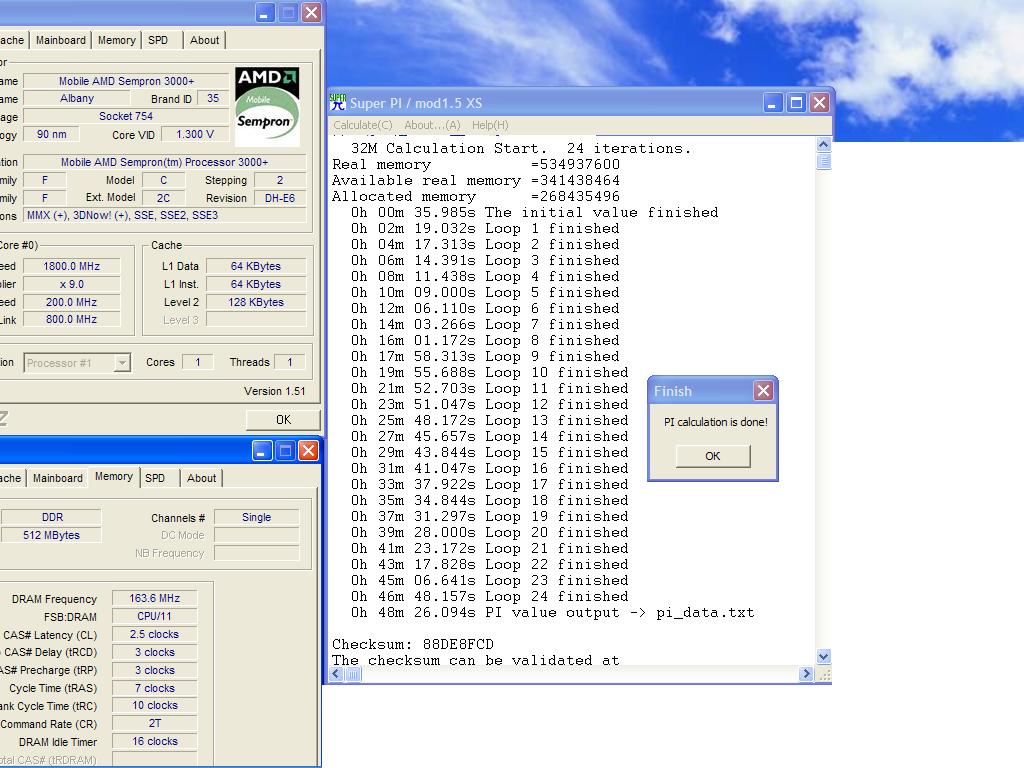The height and width of the screenshot is (768, 1024).
Task: Click the '1800.0 MHz' core speed value
Action: point(72,266)
